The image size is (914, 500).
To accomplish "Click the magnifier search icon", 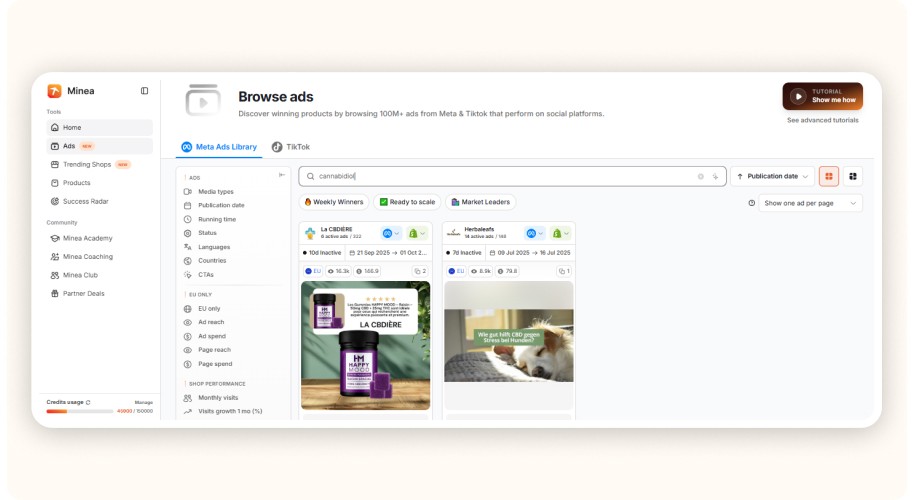I will (311, 176).
